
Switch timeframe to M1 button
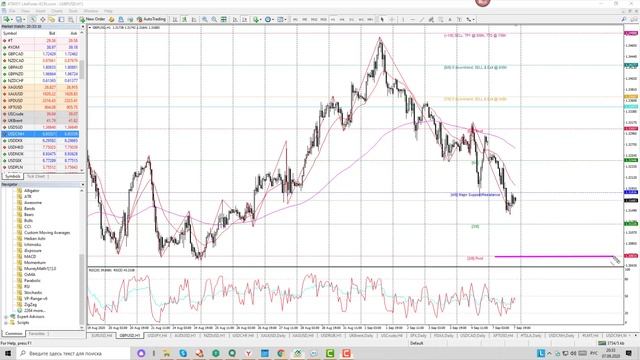pyautogui.click(x=295, y=19)
